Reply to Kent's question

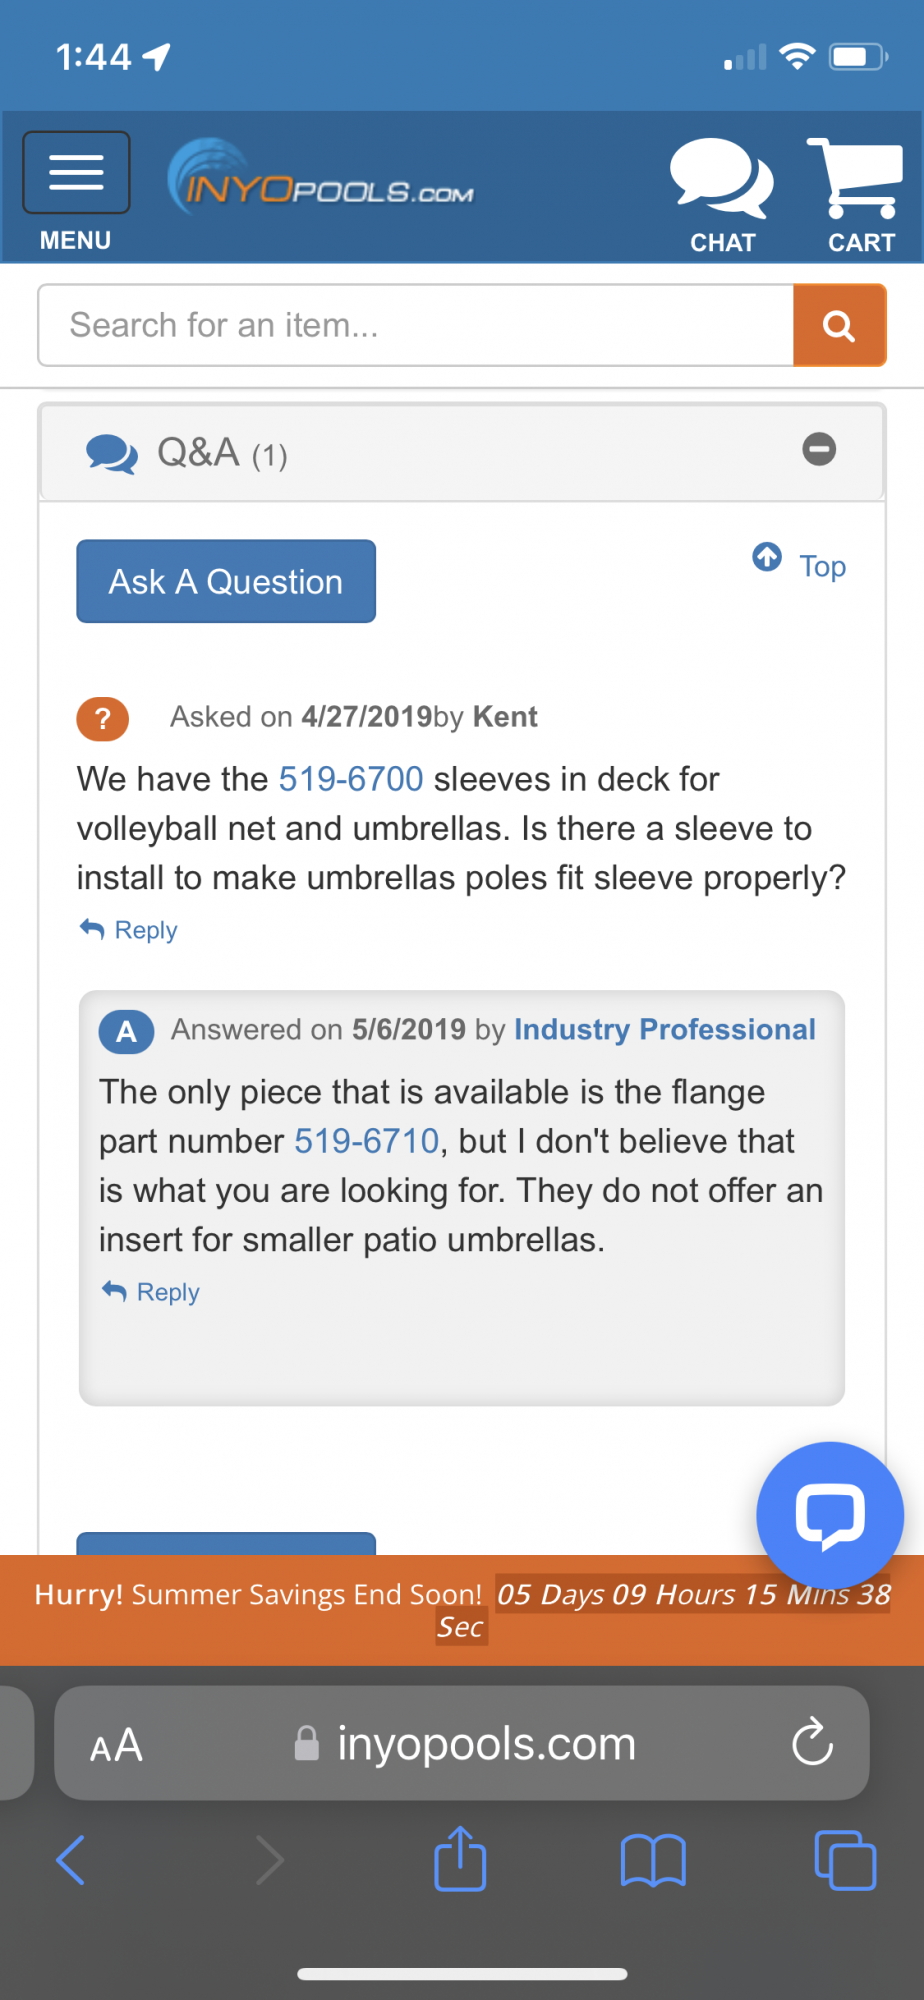point(129,930)
